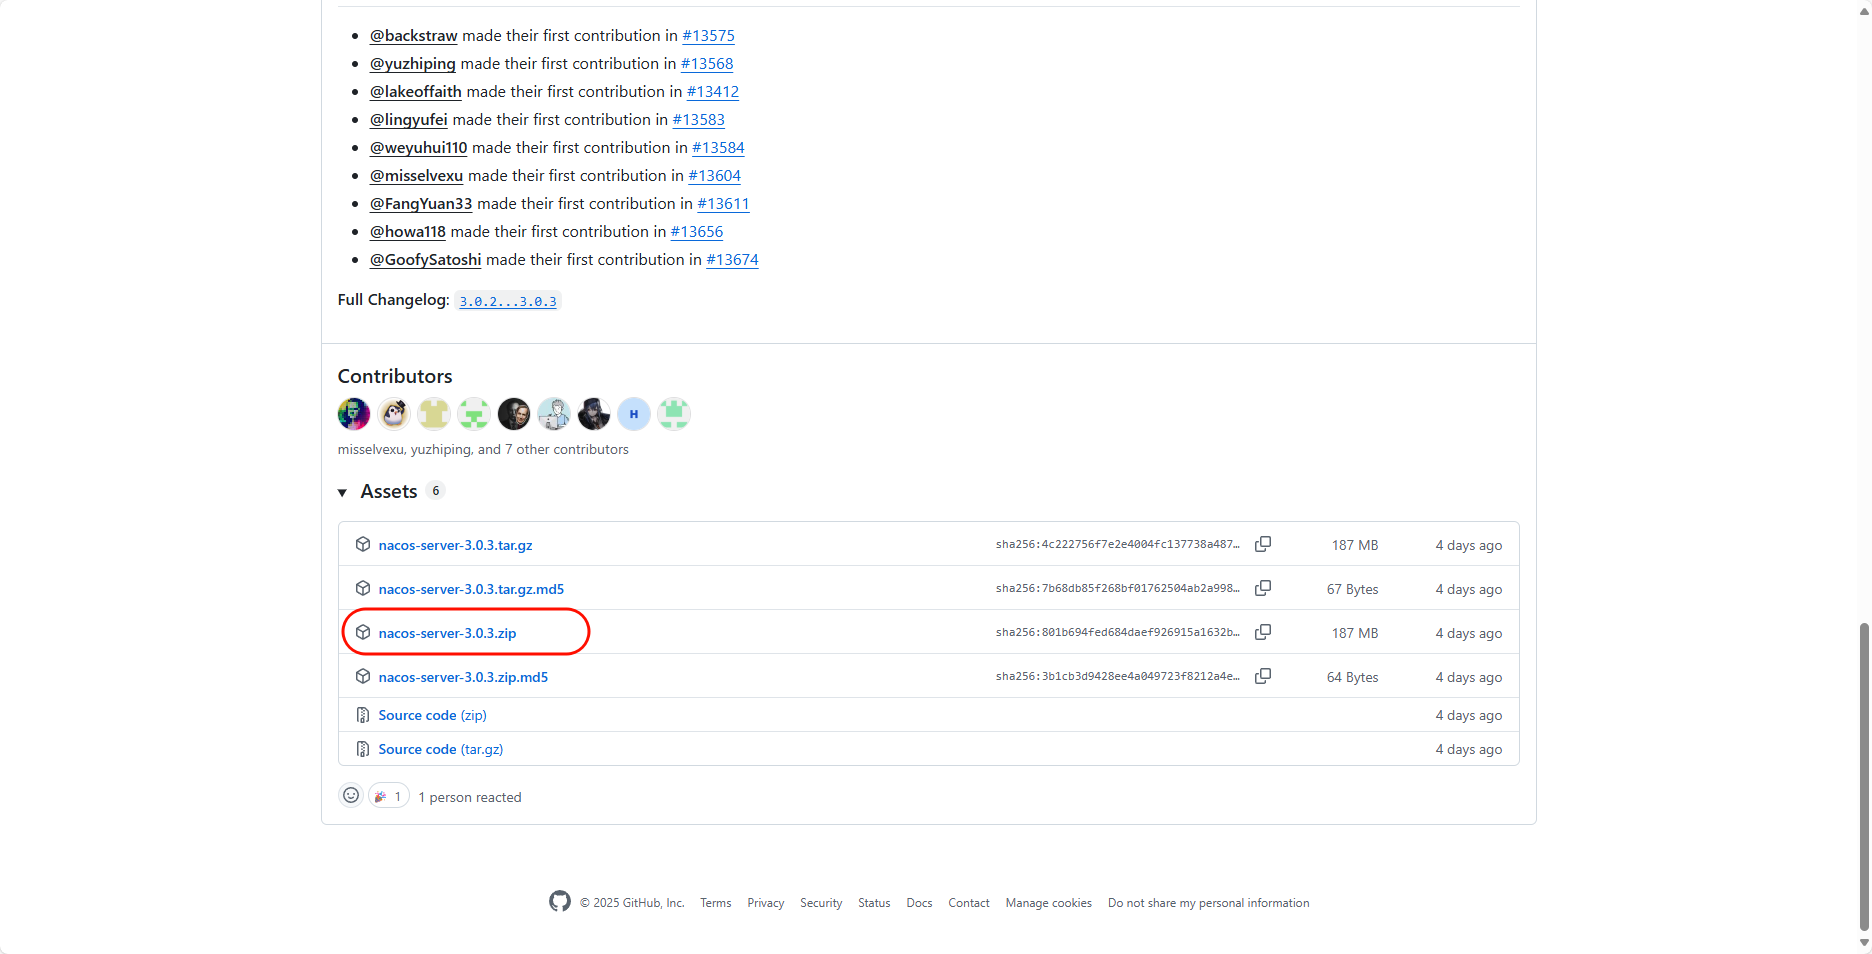The image size is (1872, 954).
Task: Click the package icon beside nacos-server-3.0.3.tar.gz
Action: pos(362,544)
